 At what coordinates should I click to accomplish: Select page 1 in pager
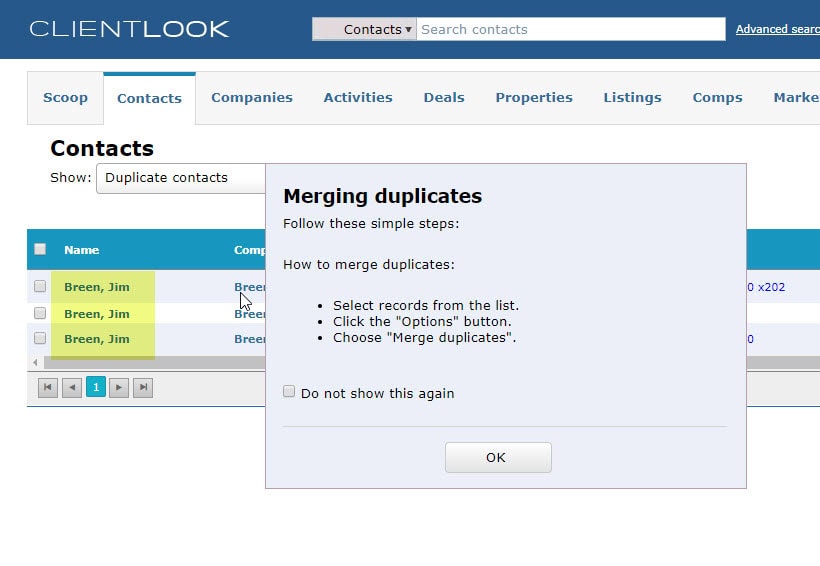96,387
